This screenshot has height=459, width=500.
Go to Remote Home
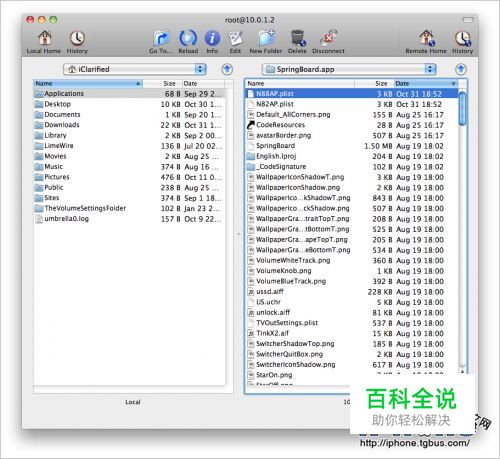coord(426,42)
